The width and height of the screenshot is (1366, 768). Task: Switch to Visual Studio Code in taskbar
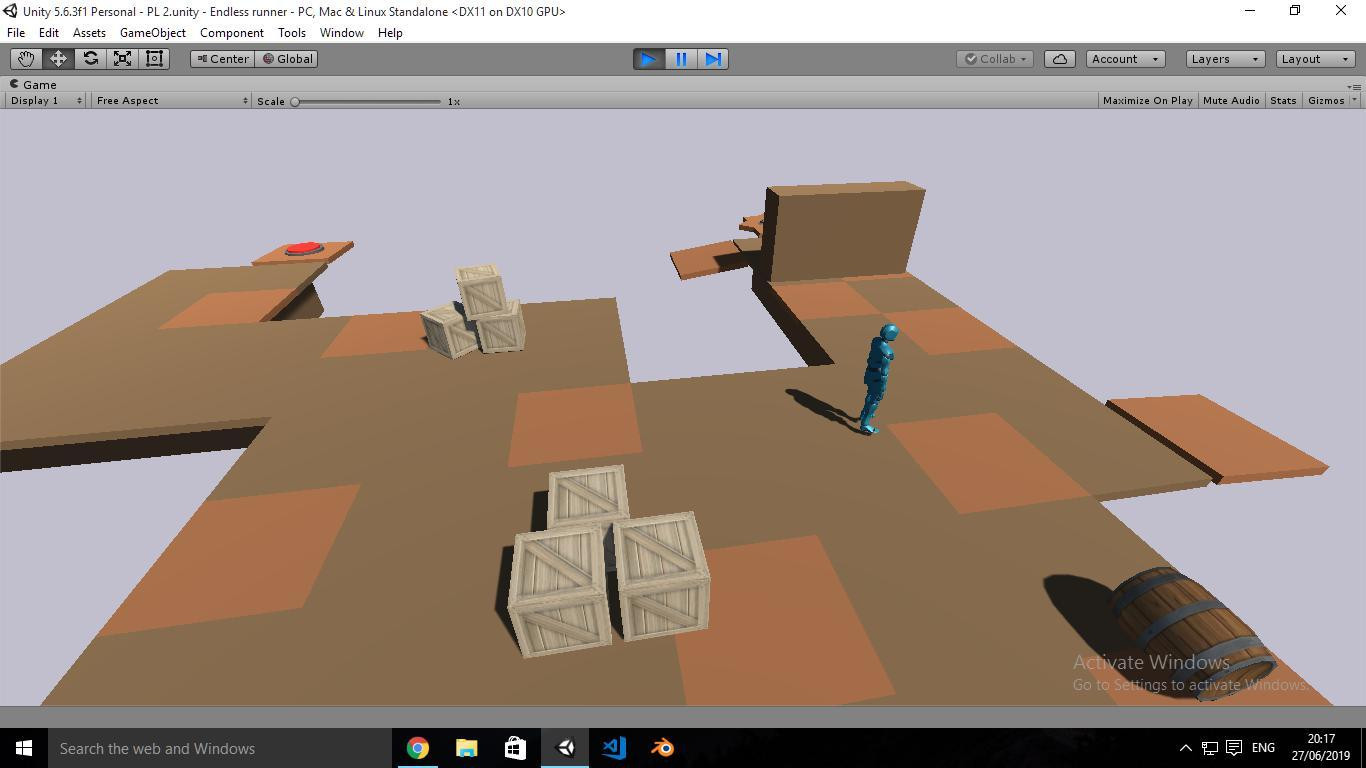613,748
